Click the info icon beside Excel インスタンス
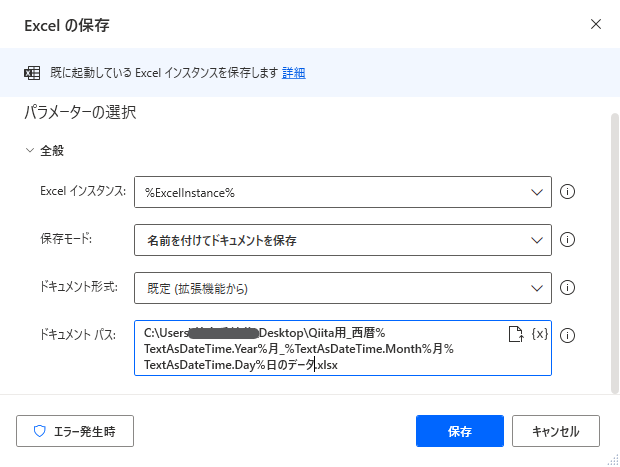620x467 pixels. click(567, 192)
